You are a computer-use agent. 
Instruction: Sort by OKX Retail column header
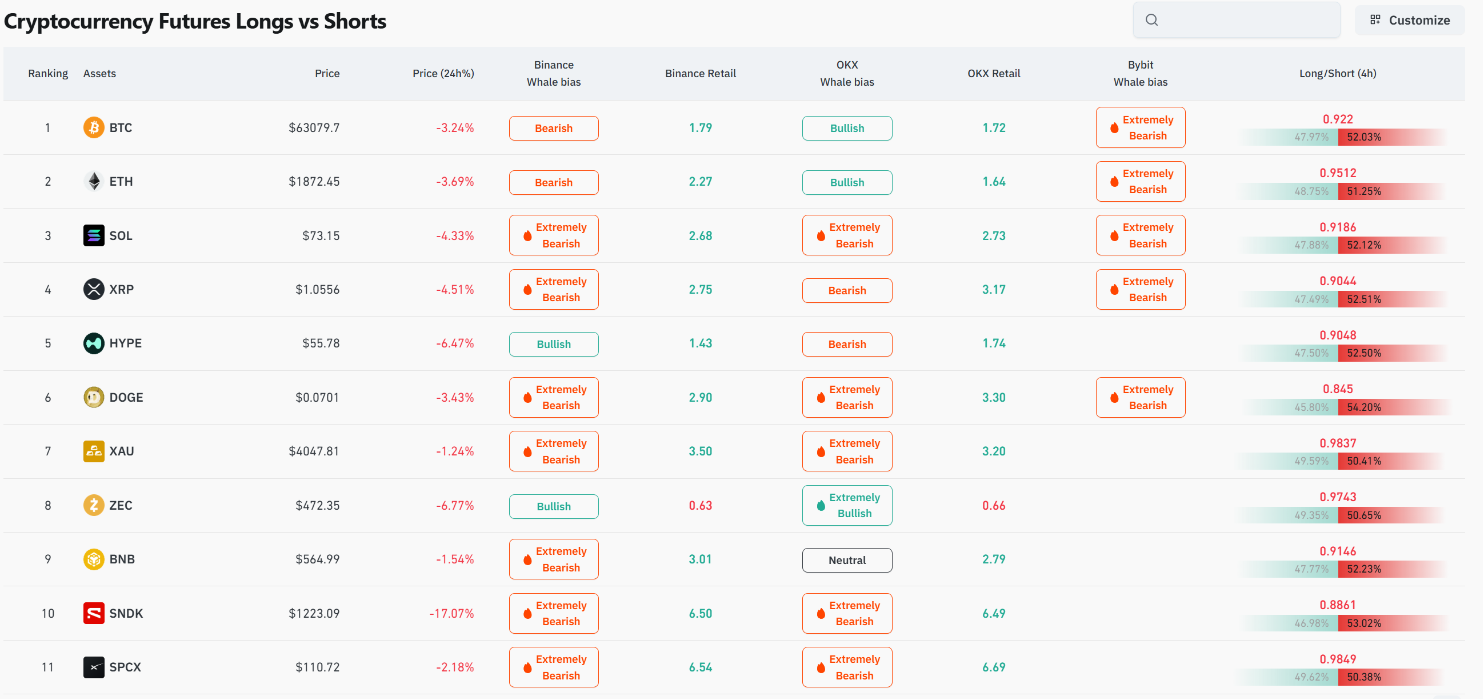coord(994,74)
